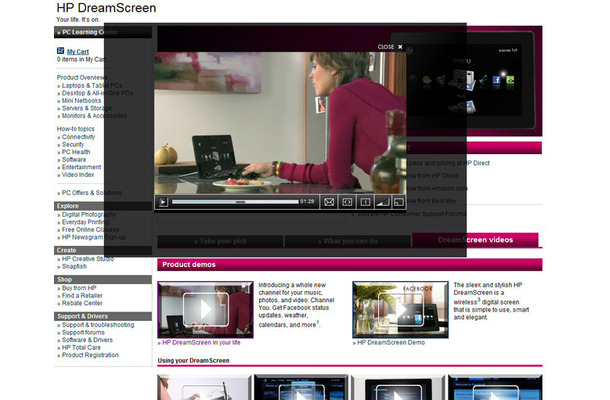Open the Software how-to topic
Screen dimensions: 610x400
point(74,160)
